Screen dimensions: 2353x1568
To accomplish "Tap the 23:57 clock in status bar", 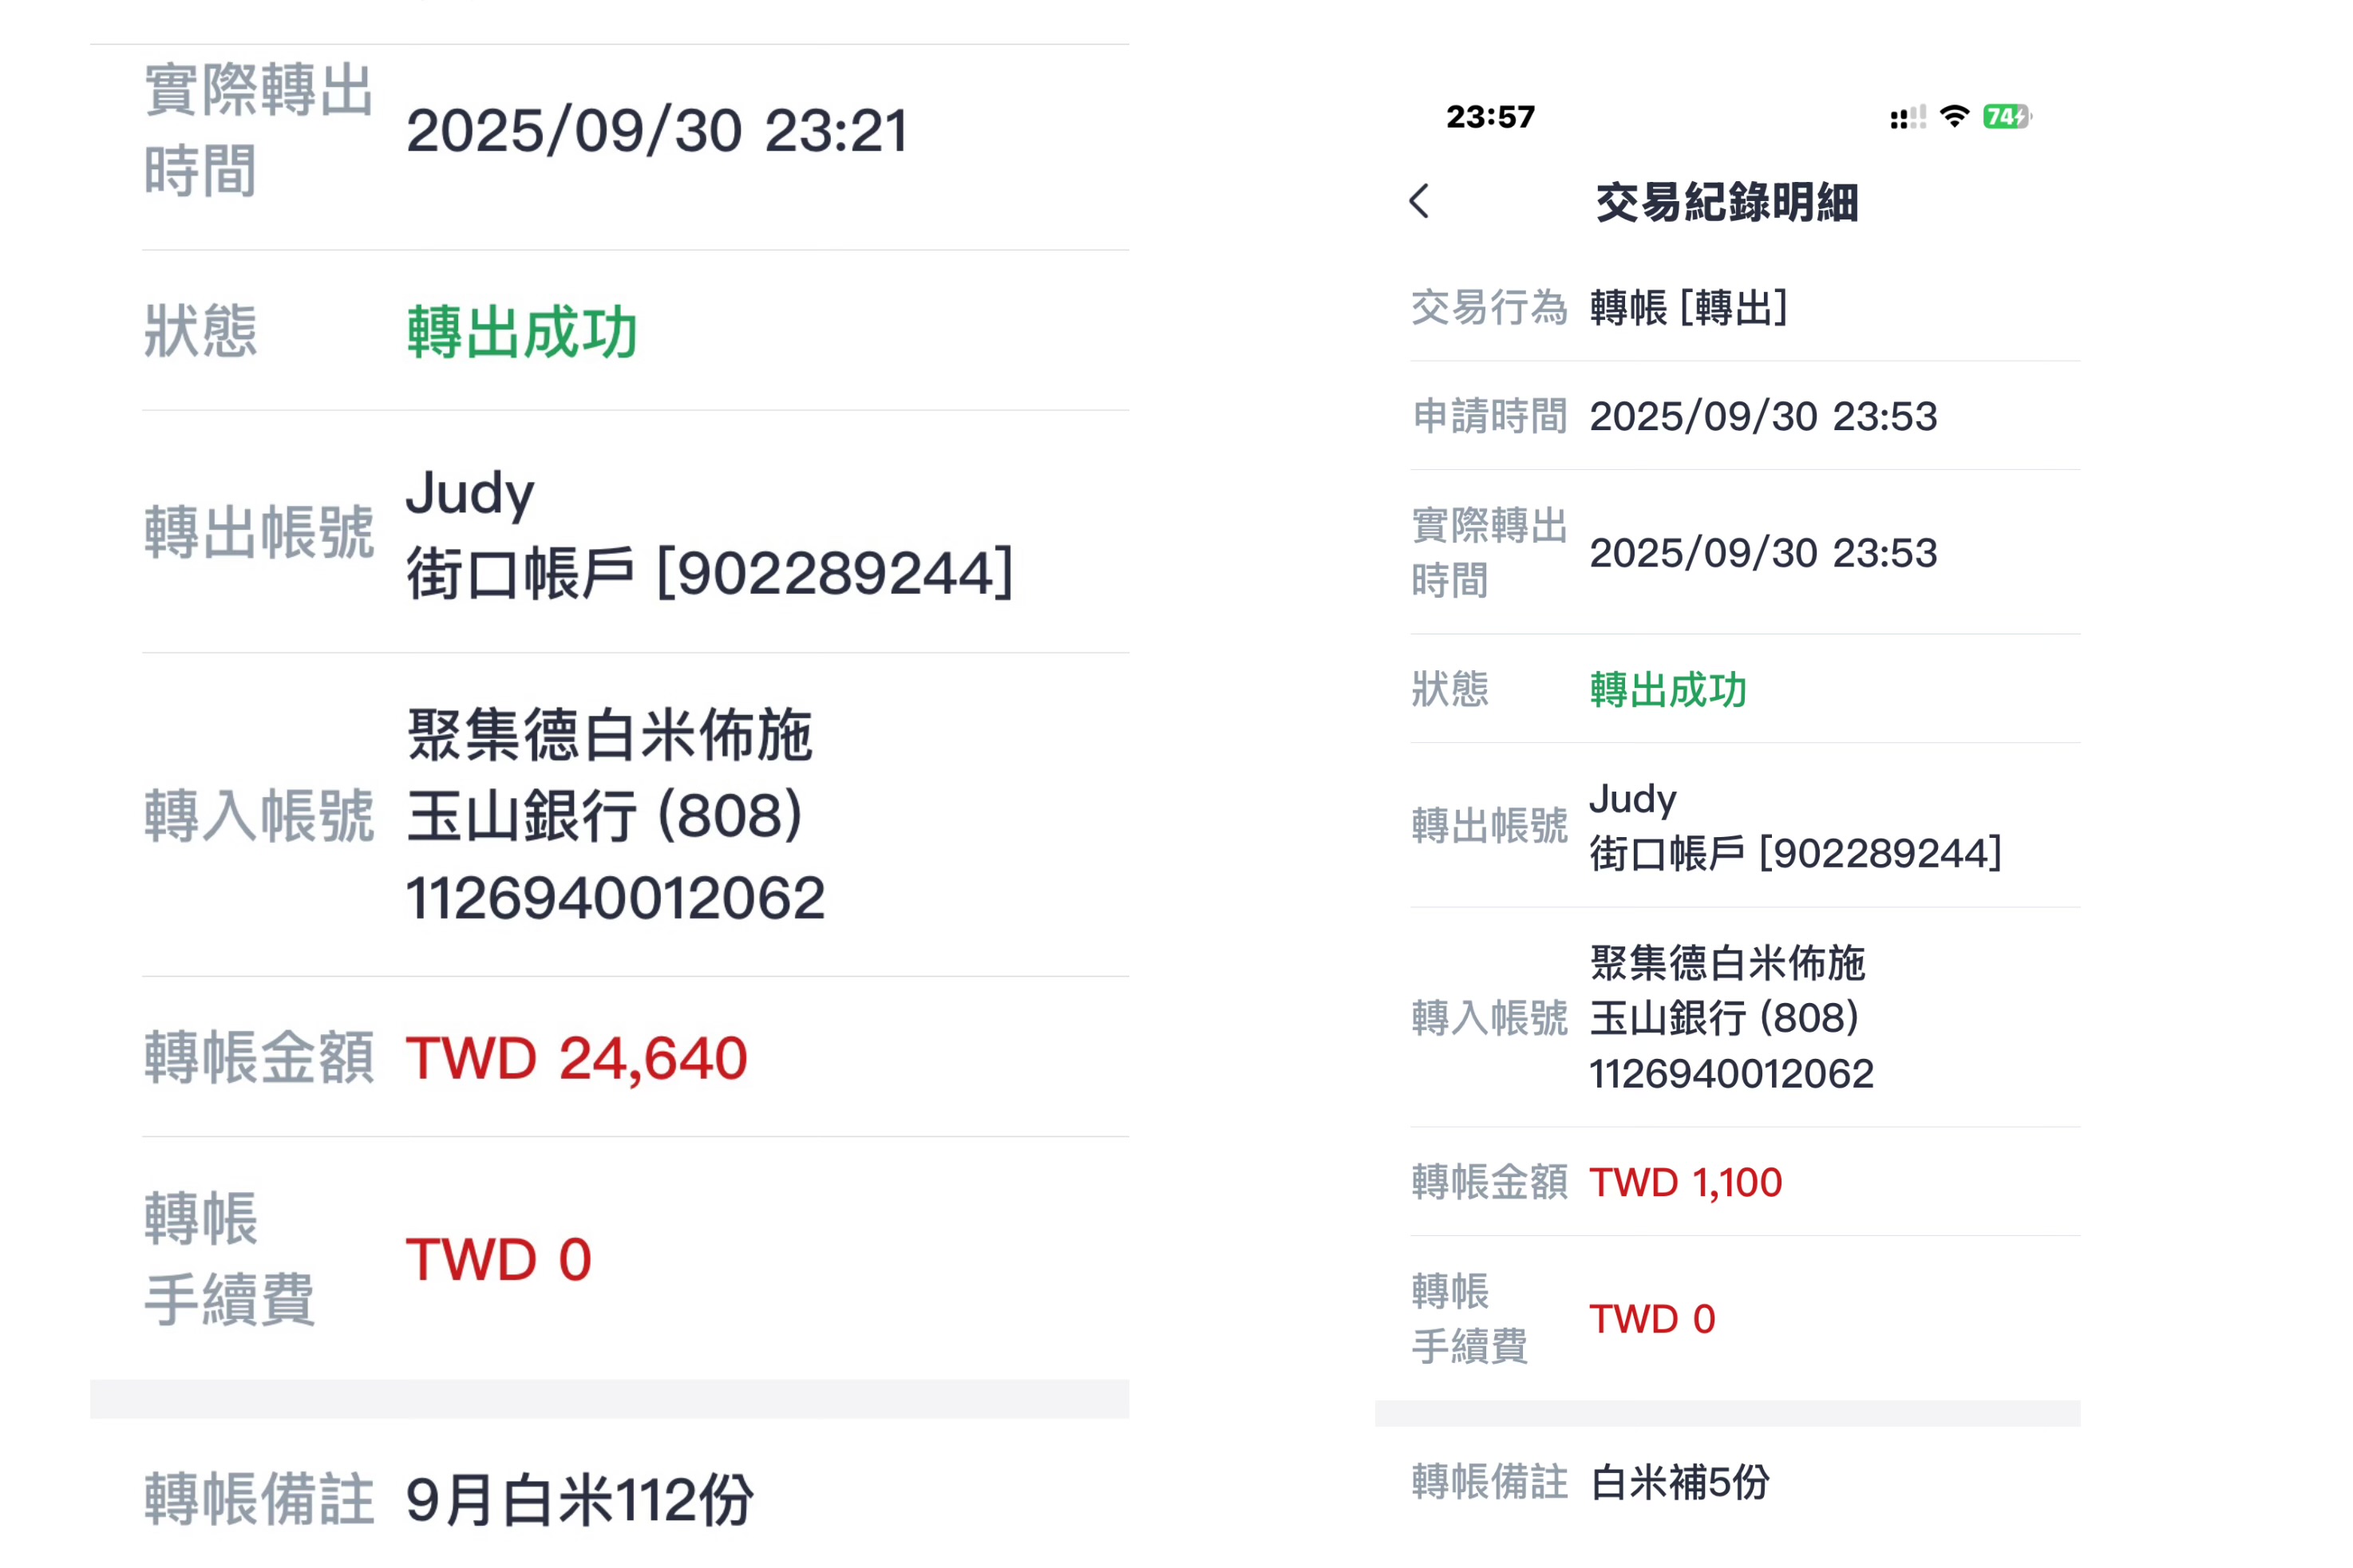I will pyautogui.click(x=1490, y=117).
